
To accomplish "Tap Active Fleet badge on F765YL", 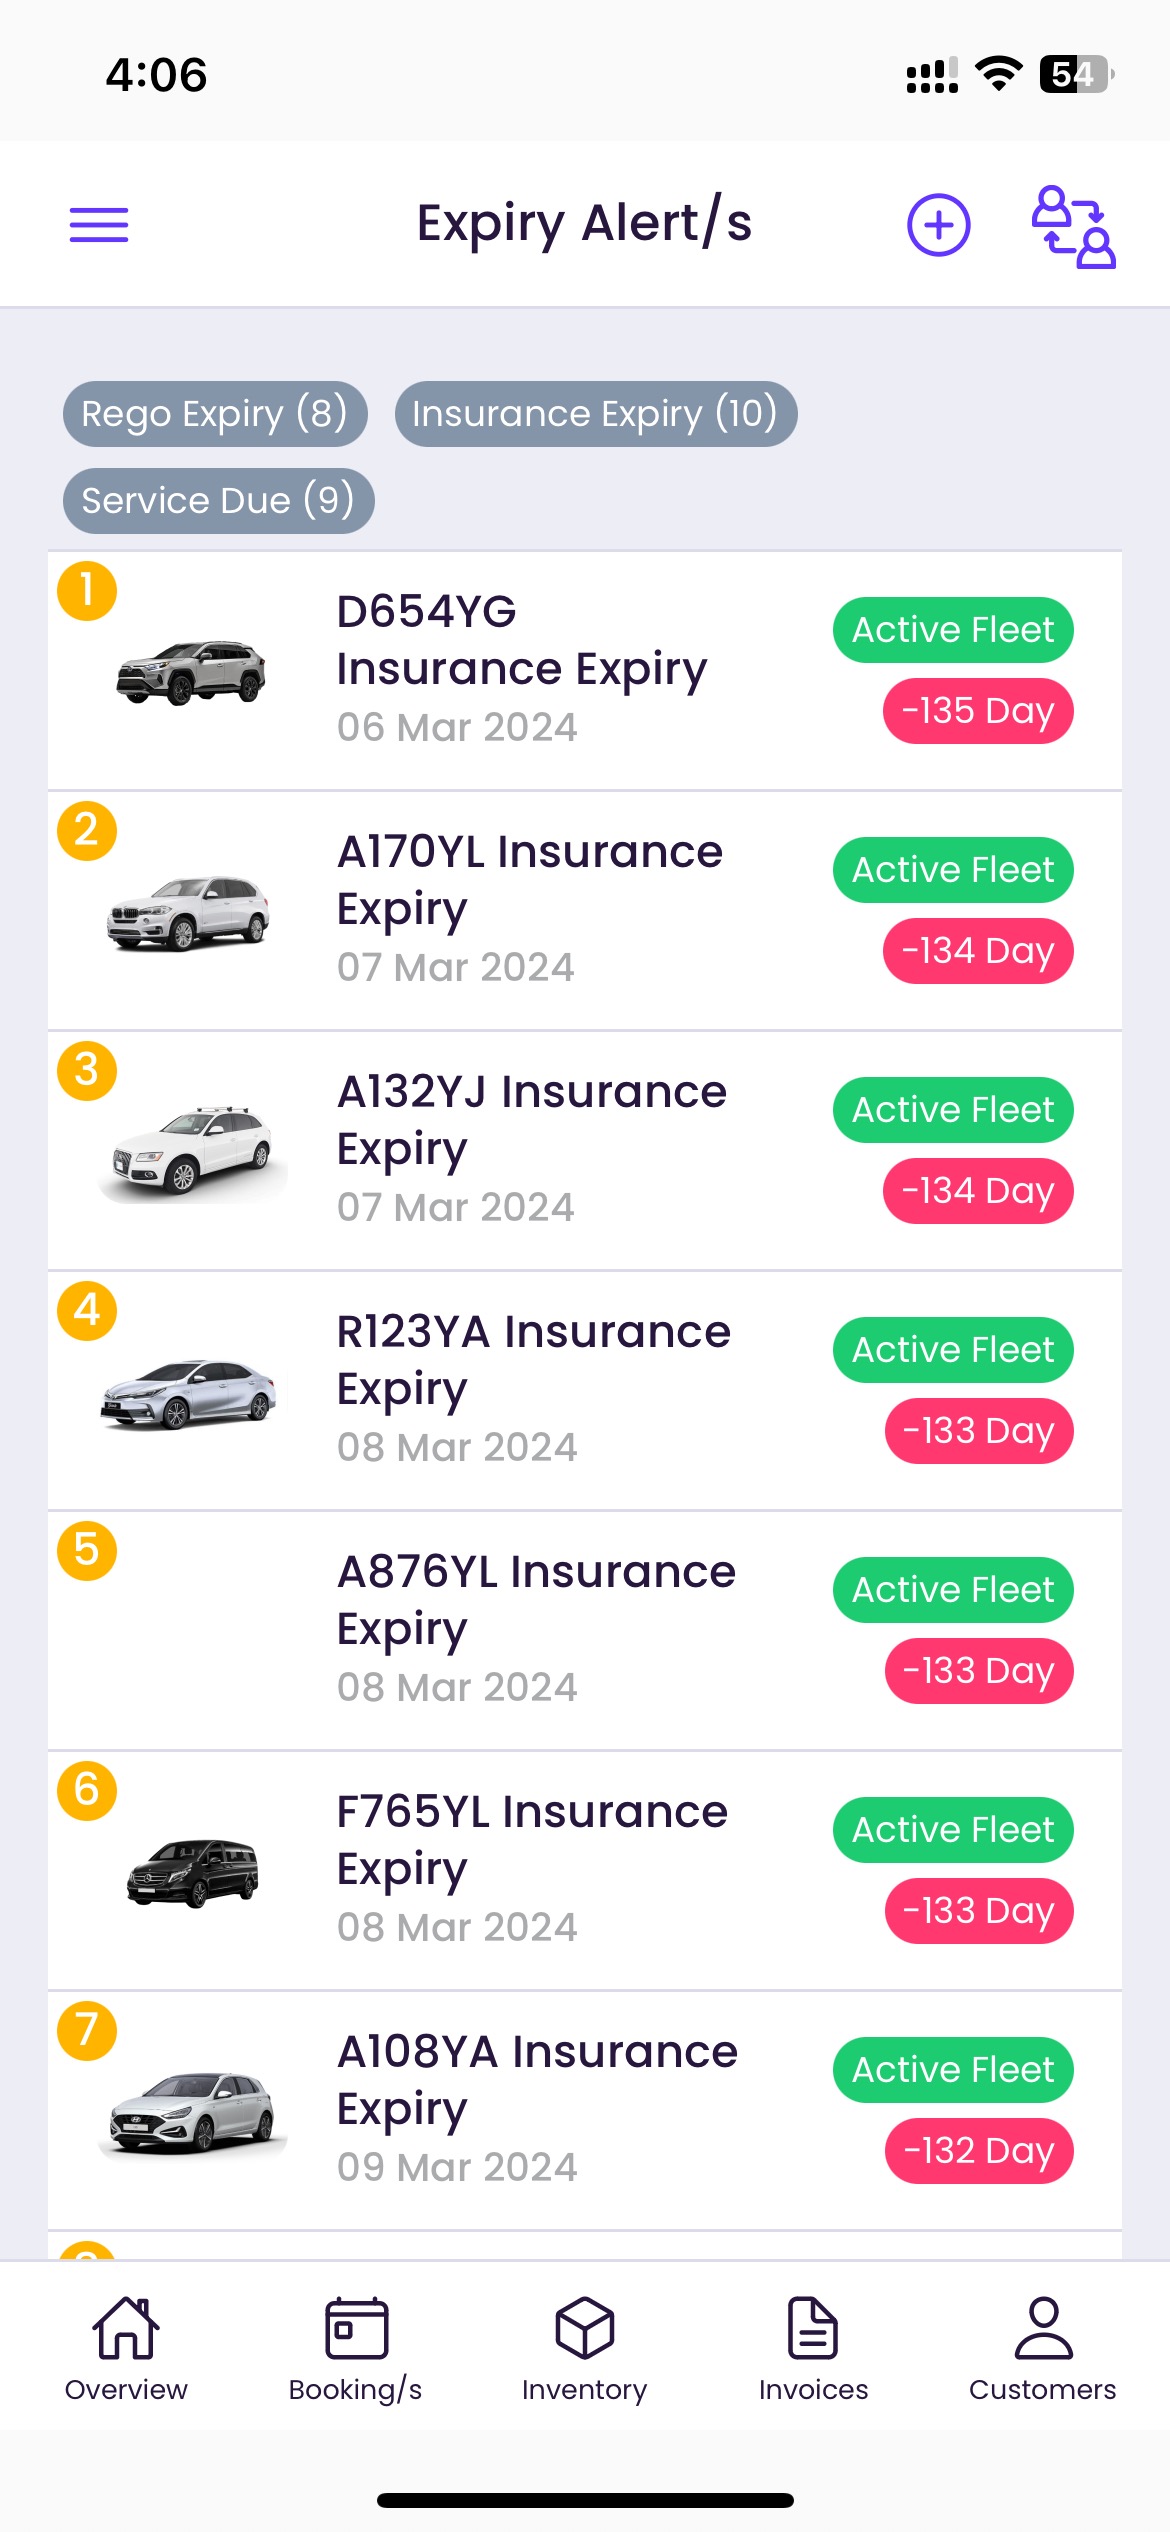I will (x=953, y=1830).
